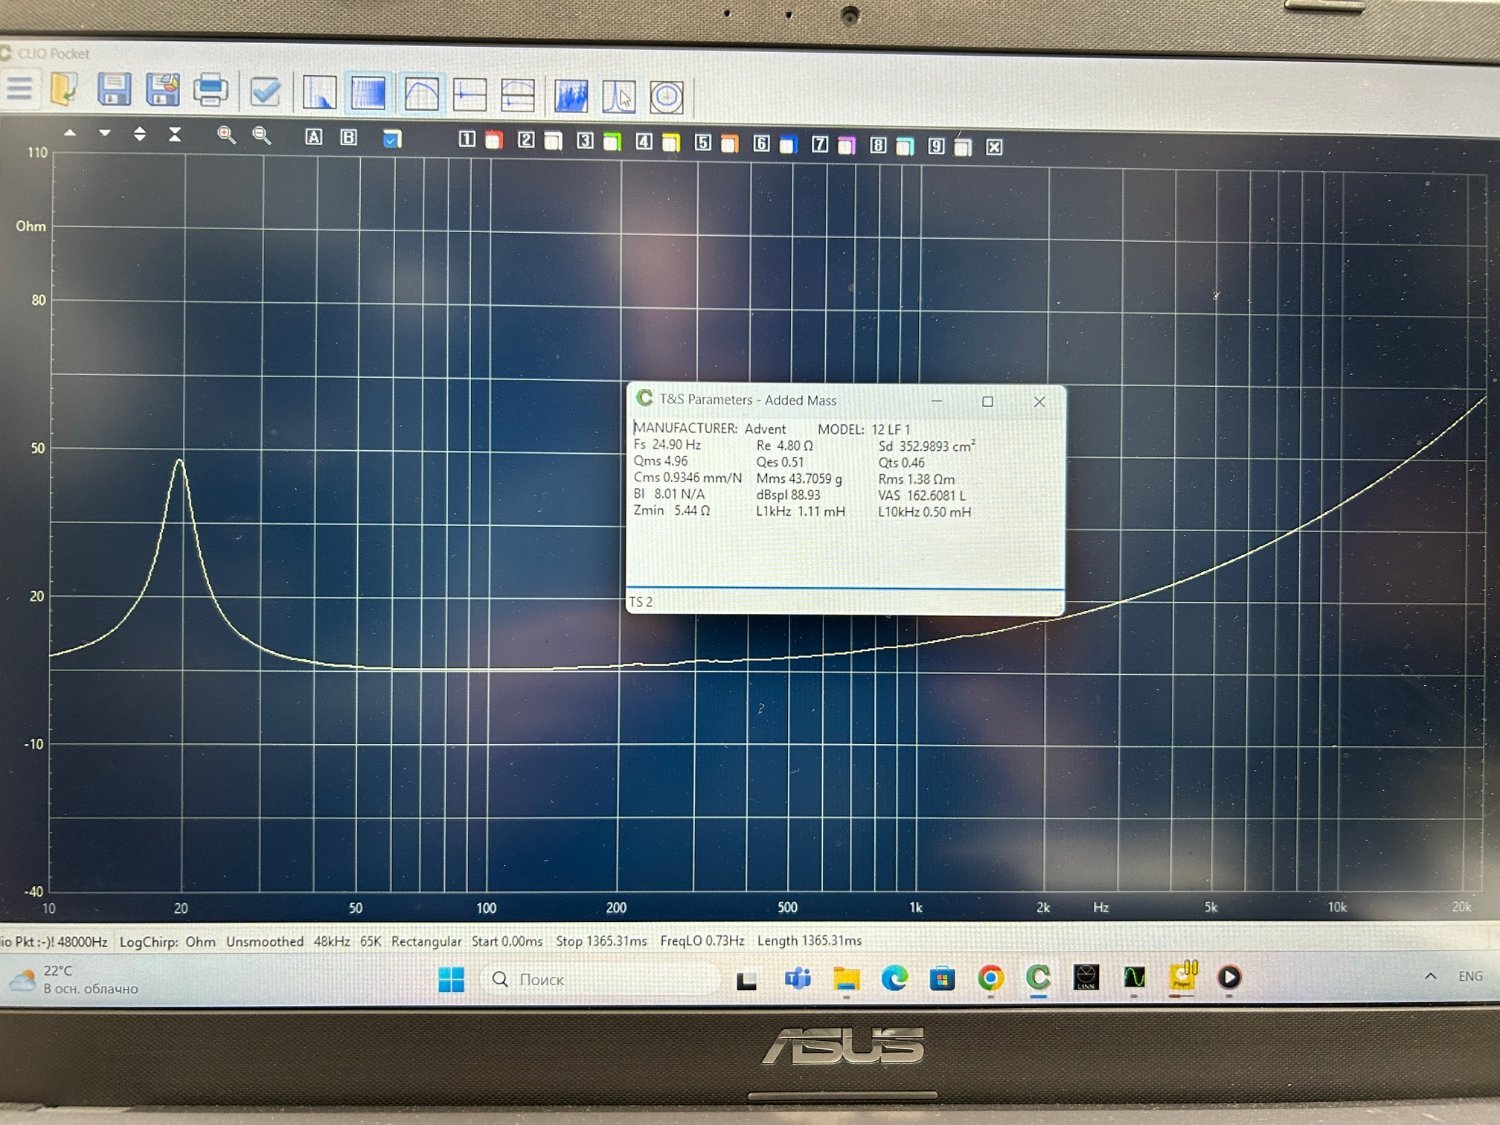Toggle overlay number 9
Image resolution: width=1500 pixels, height=1125 pixels.
pyautogui.click(x=936, y=147)
